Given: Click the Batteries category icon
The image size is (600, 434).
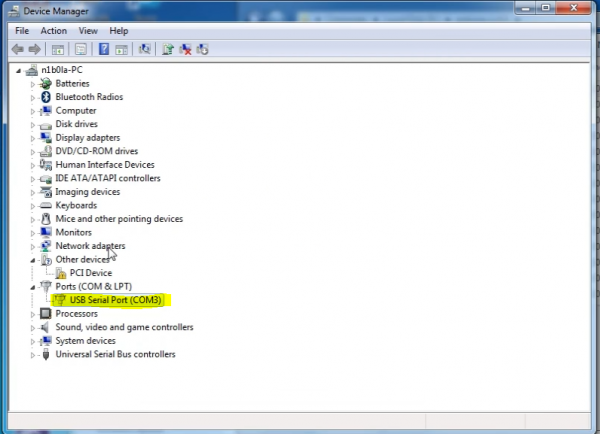Looking at the screenshot, I should tap(46, 83).
